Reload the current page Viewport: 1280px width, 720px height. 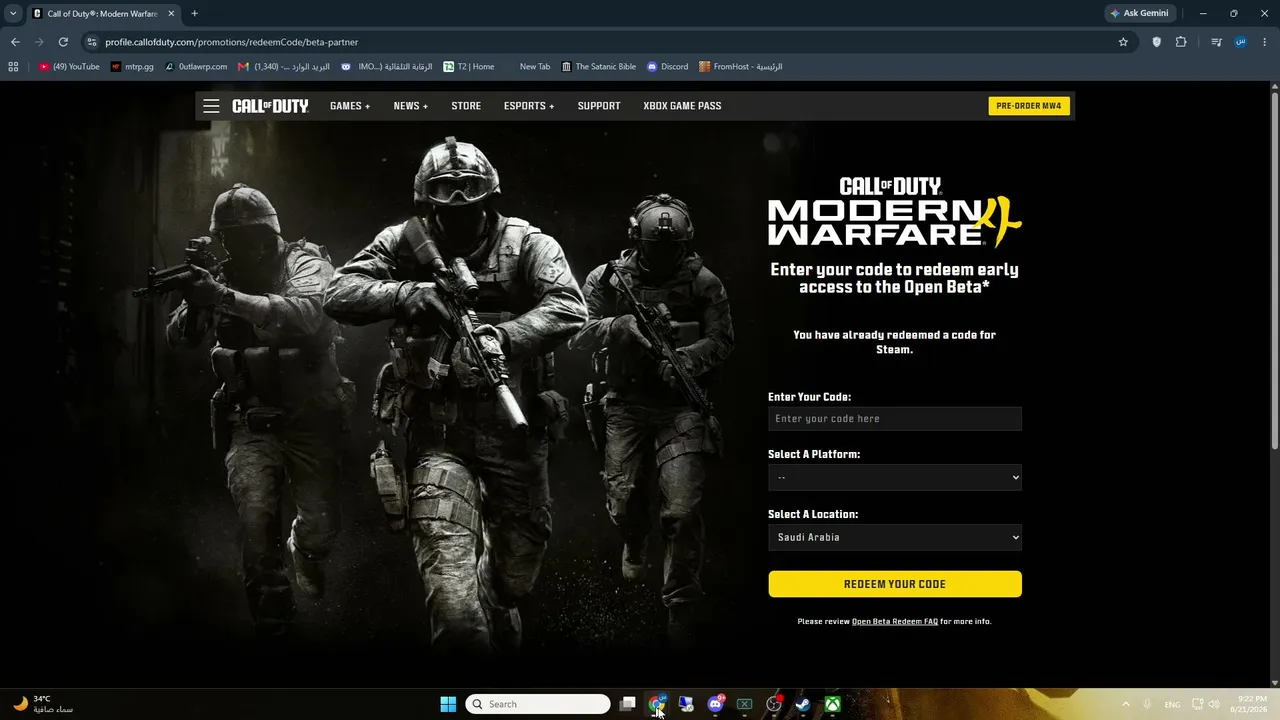point(63,42)
